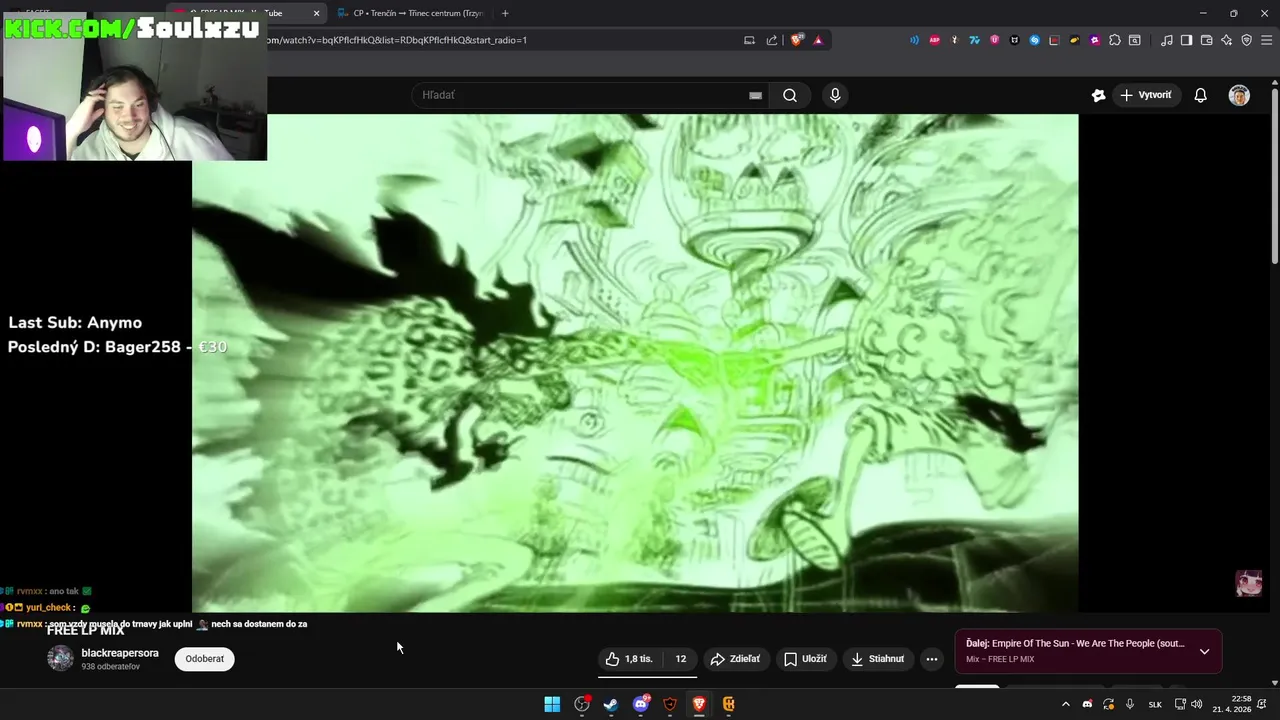Open a new browser tab

tap(505, 13)
